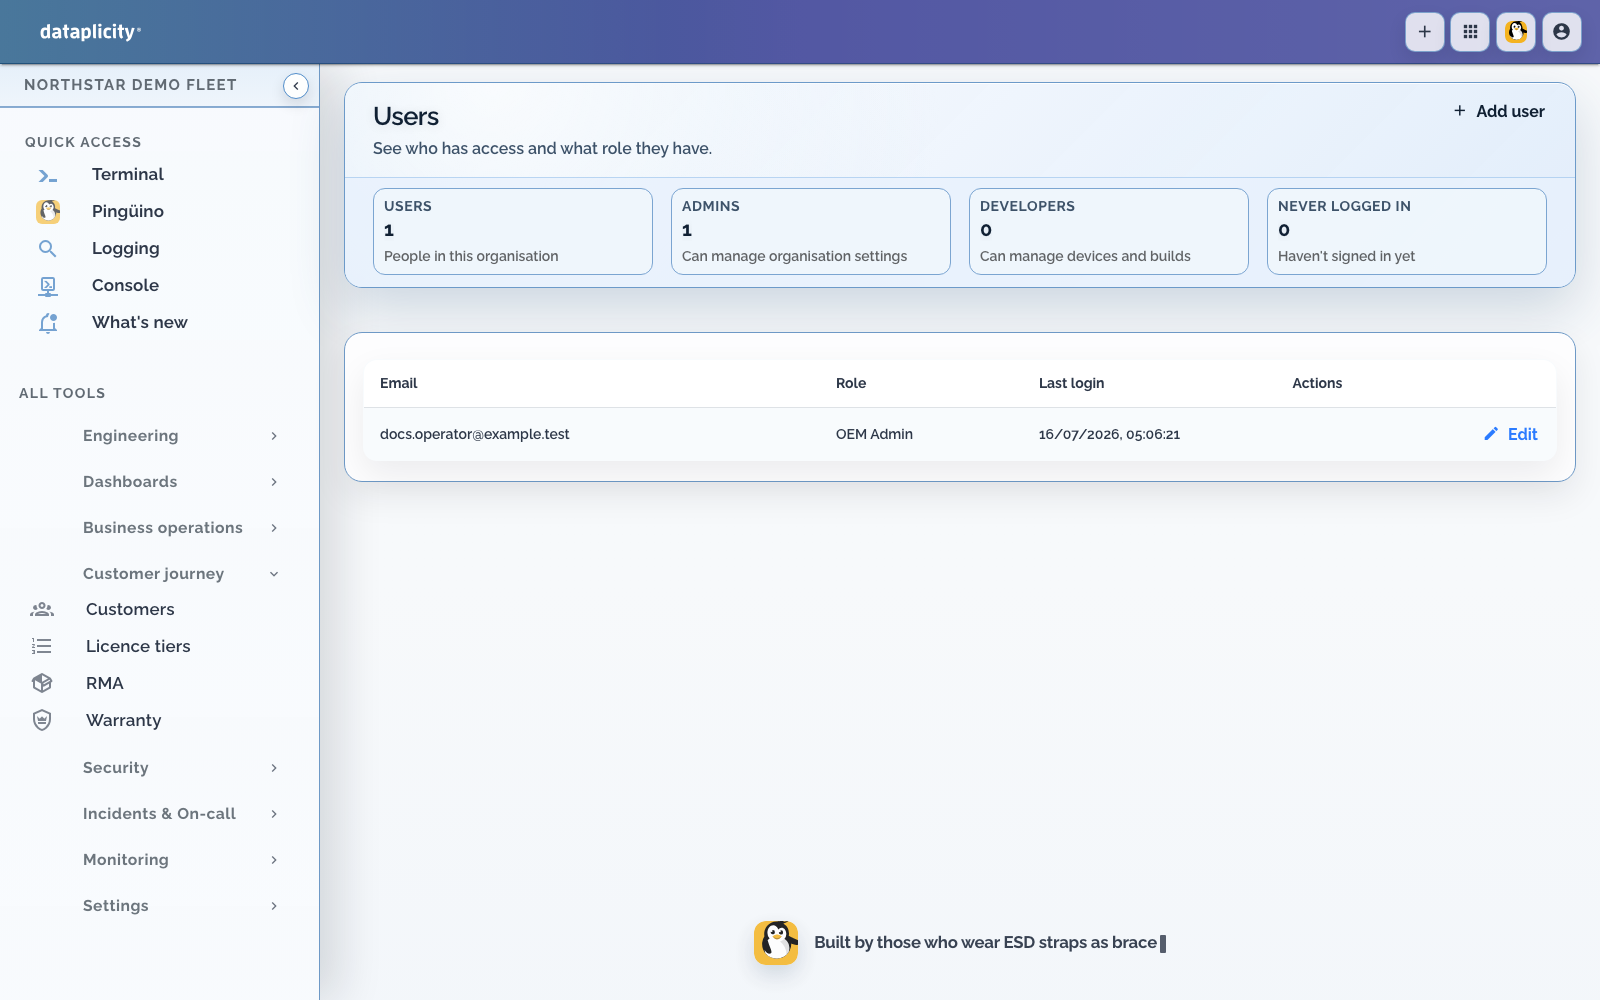Open the penguin icon in top bar
1600x1000 pixels.
click(x=1516, y=32)
